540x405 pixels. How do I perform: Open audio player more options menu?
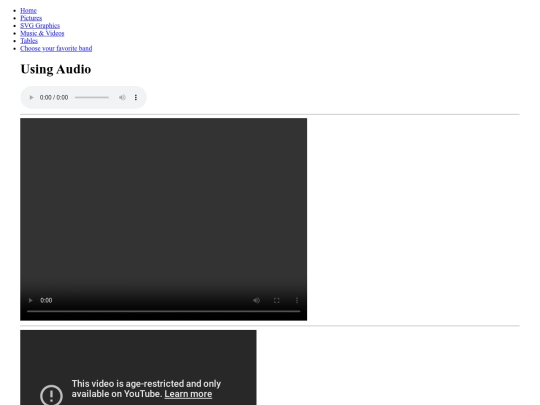[136, 97]
